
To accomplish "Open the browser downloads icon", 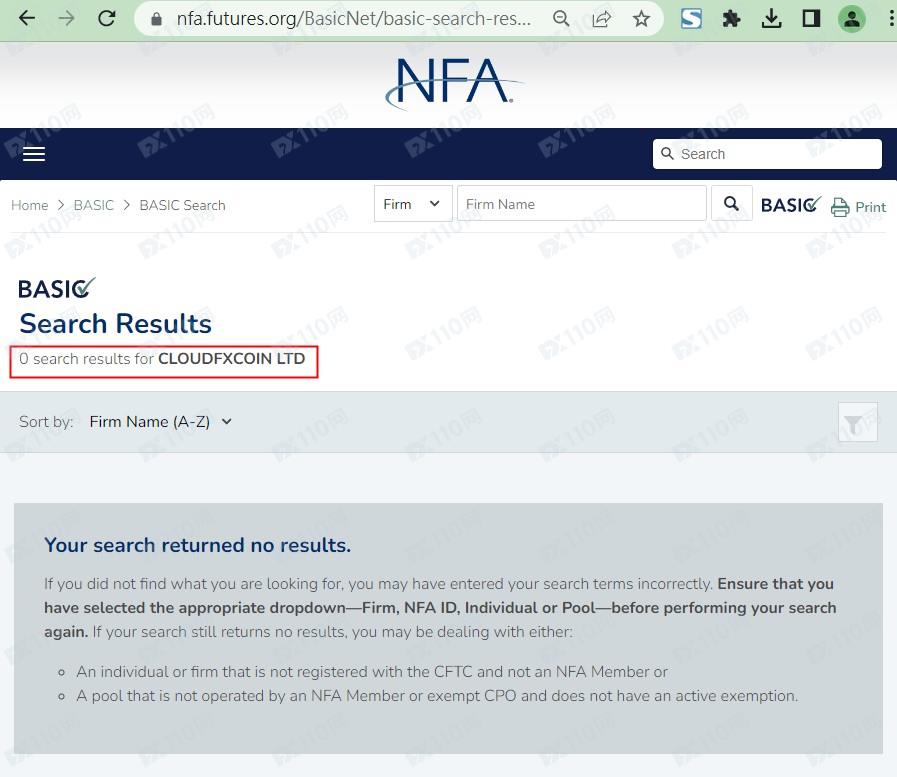I will pyautogui.click(x=771, y=19).
